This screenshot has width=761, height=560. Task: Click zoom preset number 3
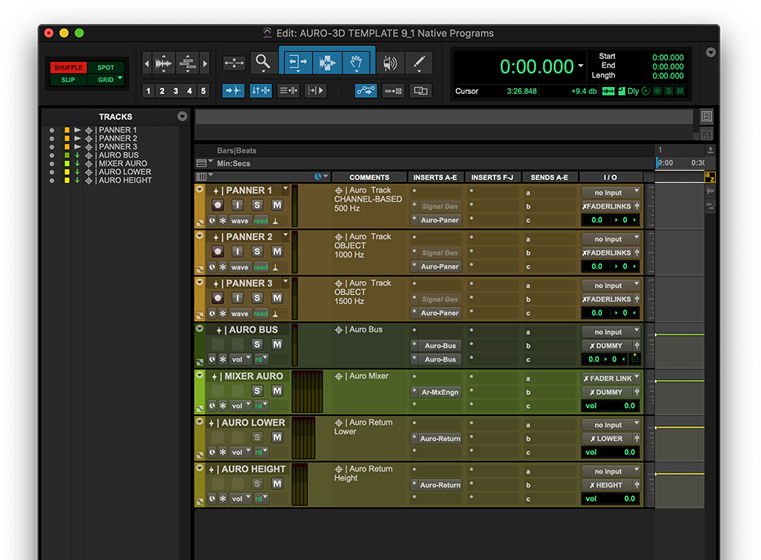[x=176, y=91]
